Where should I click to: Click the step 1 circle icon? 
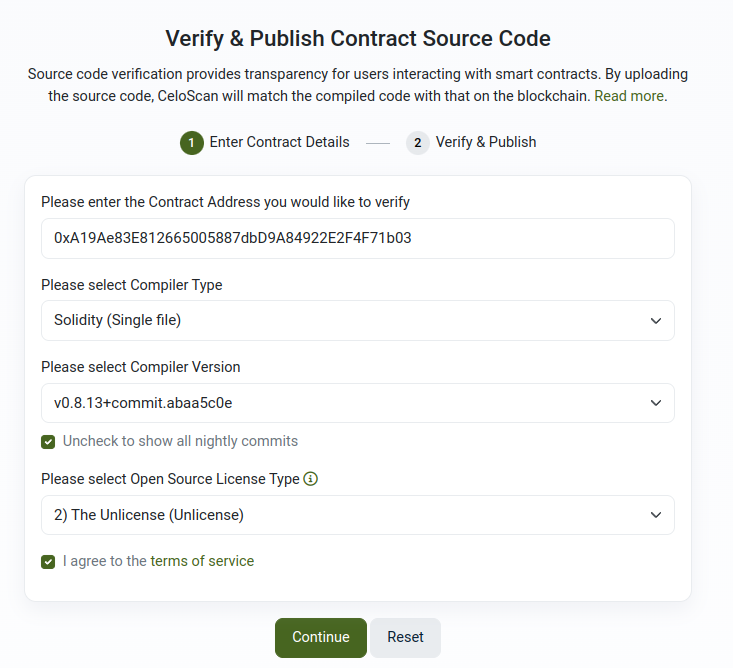[x=192, y=143]
